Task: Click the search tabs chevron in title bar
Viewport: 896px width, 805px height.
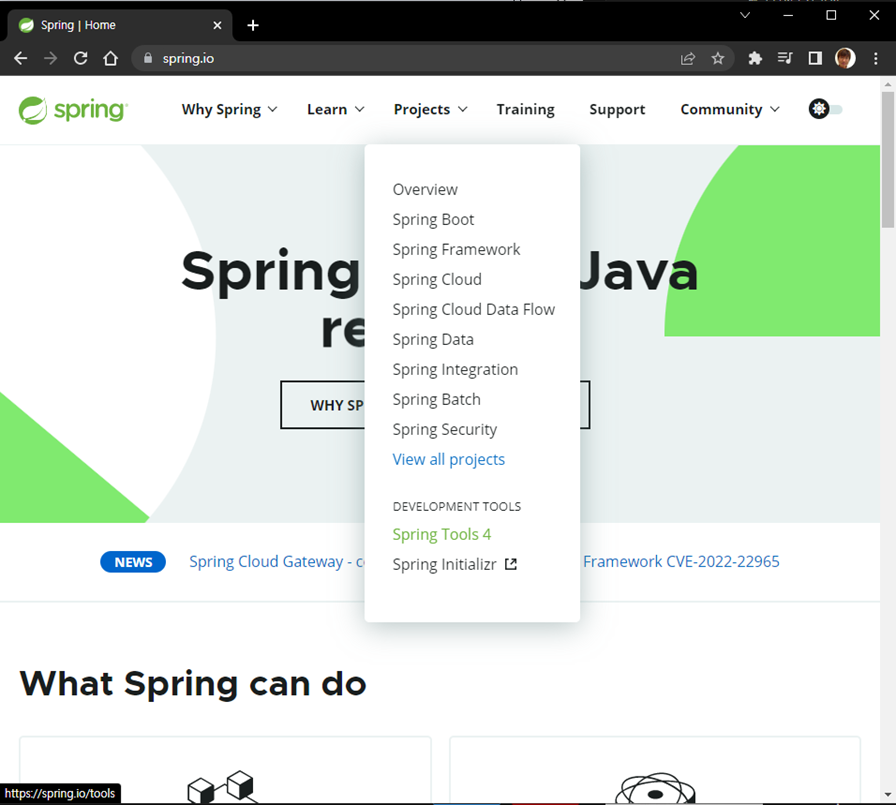Action: 745,15
